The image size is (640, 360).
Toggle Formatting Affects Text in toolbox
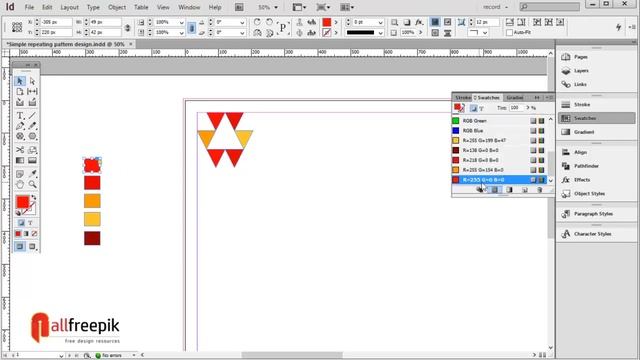click(x=30, y=223)
